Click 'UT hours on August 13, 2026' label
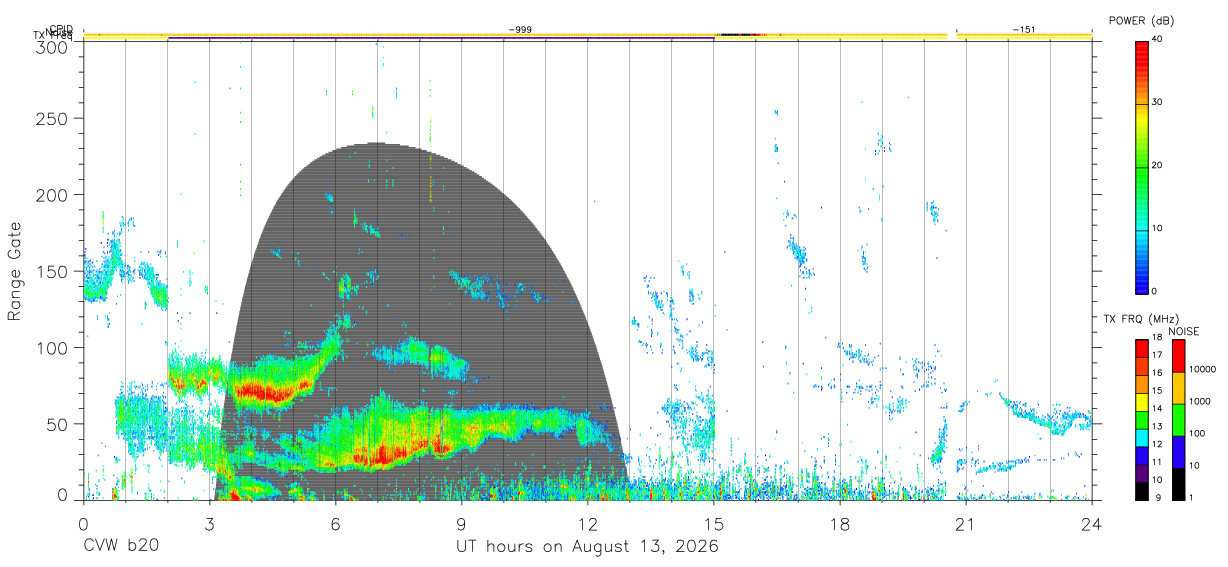Image resolution: width=1228 pixels, height=567 pixels. coord(587,547)
